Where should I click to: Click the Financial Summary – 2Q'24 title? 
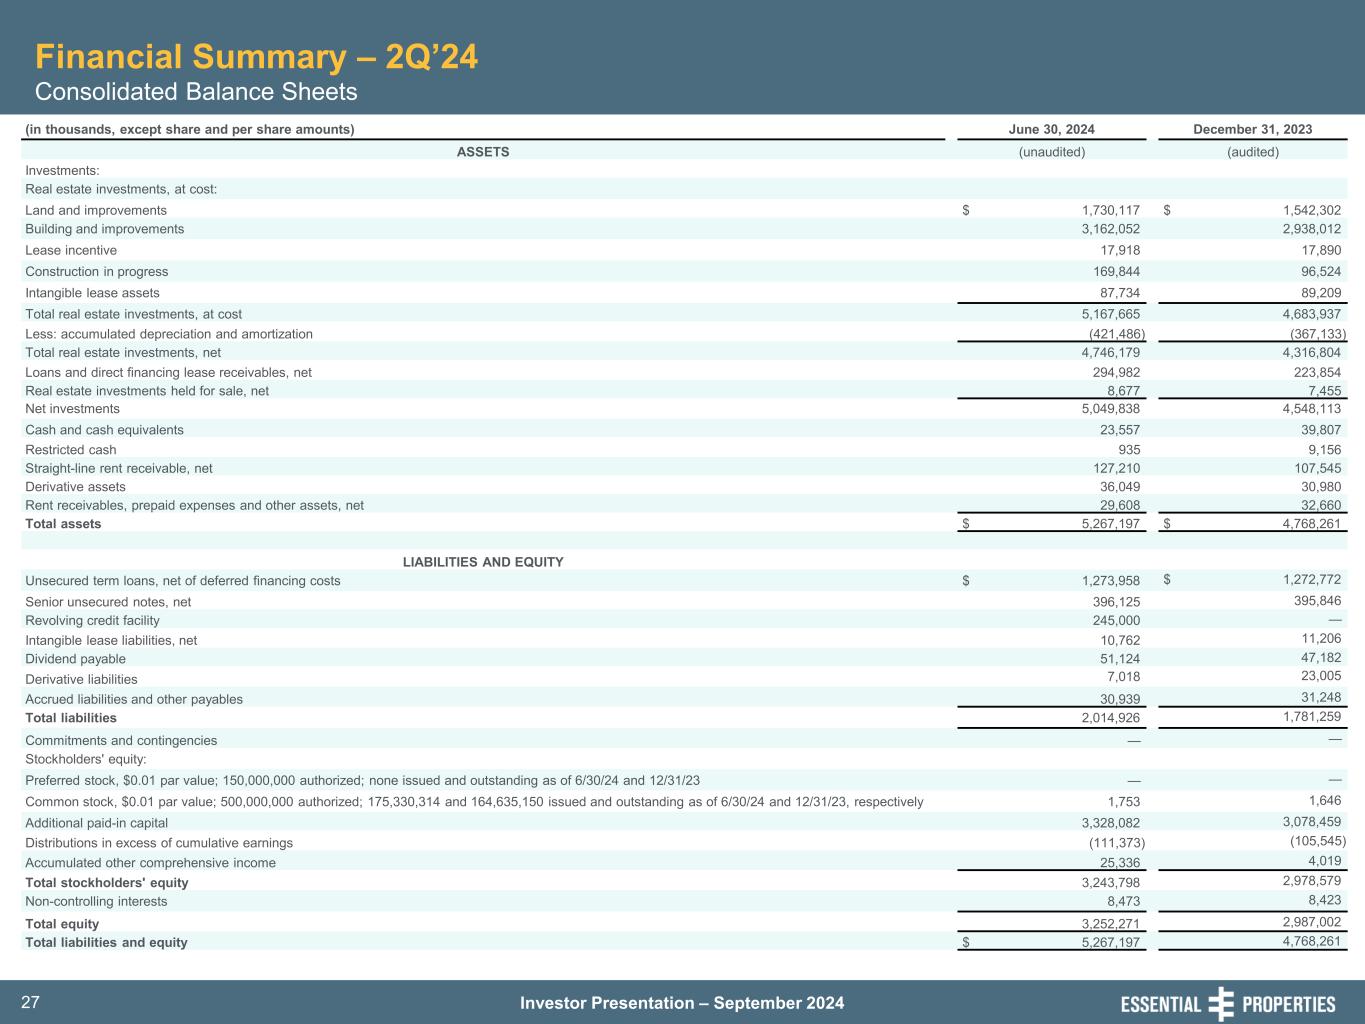point(256,57)
